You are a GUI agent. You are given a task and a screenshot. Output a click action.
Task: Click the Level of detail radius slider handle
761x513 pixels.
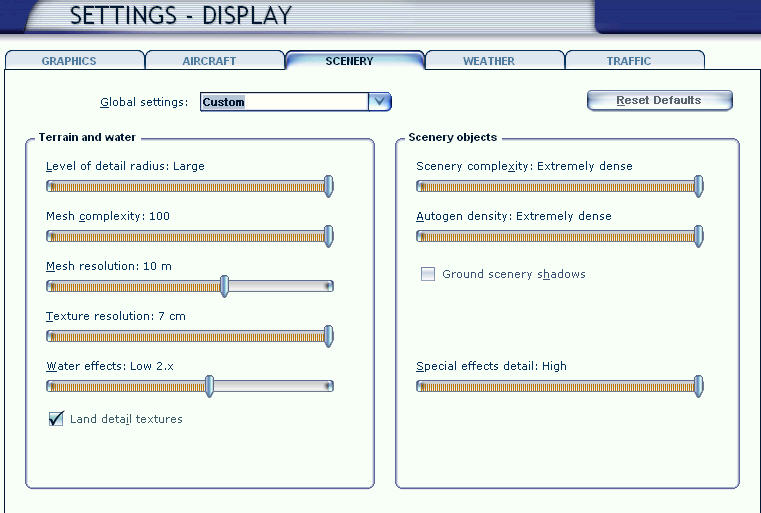pos(329,186)
